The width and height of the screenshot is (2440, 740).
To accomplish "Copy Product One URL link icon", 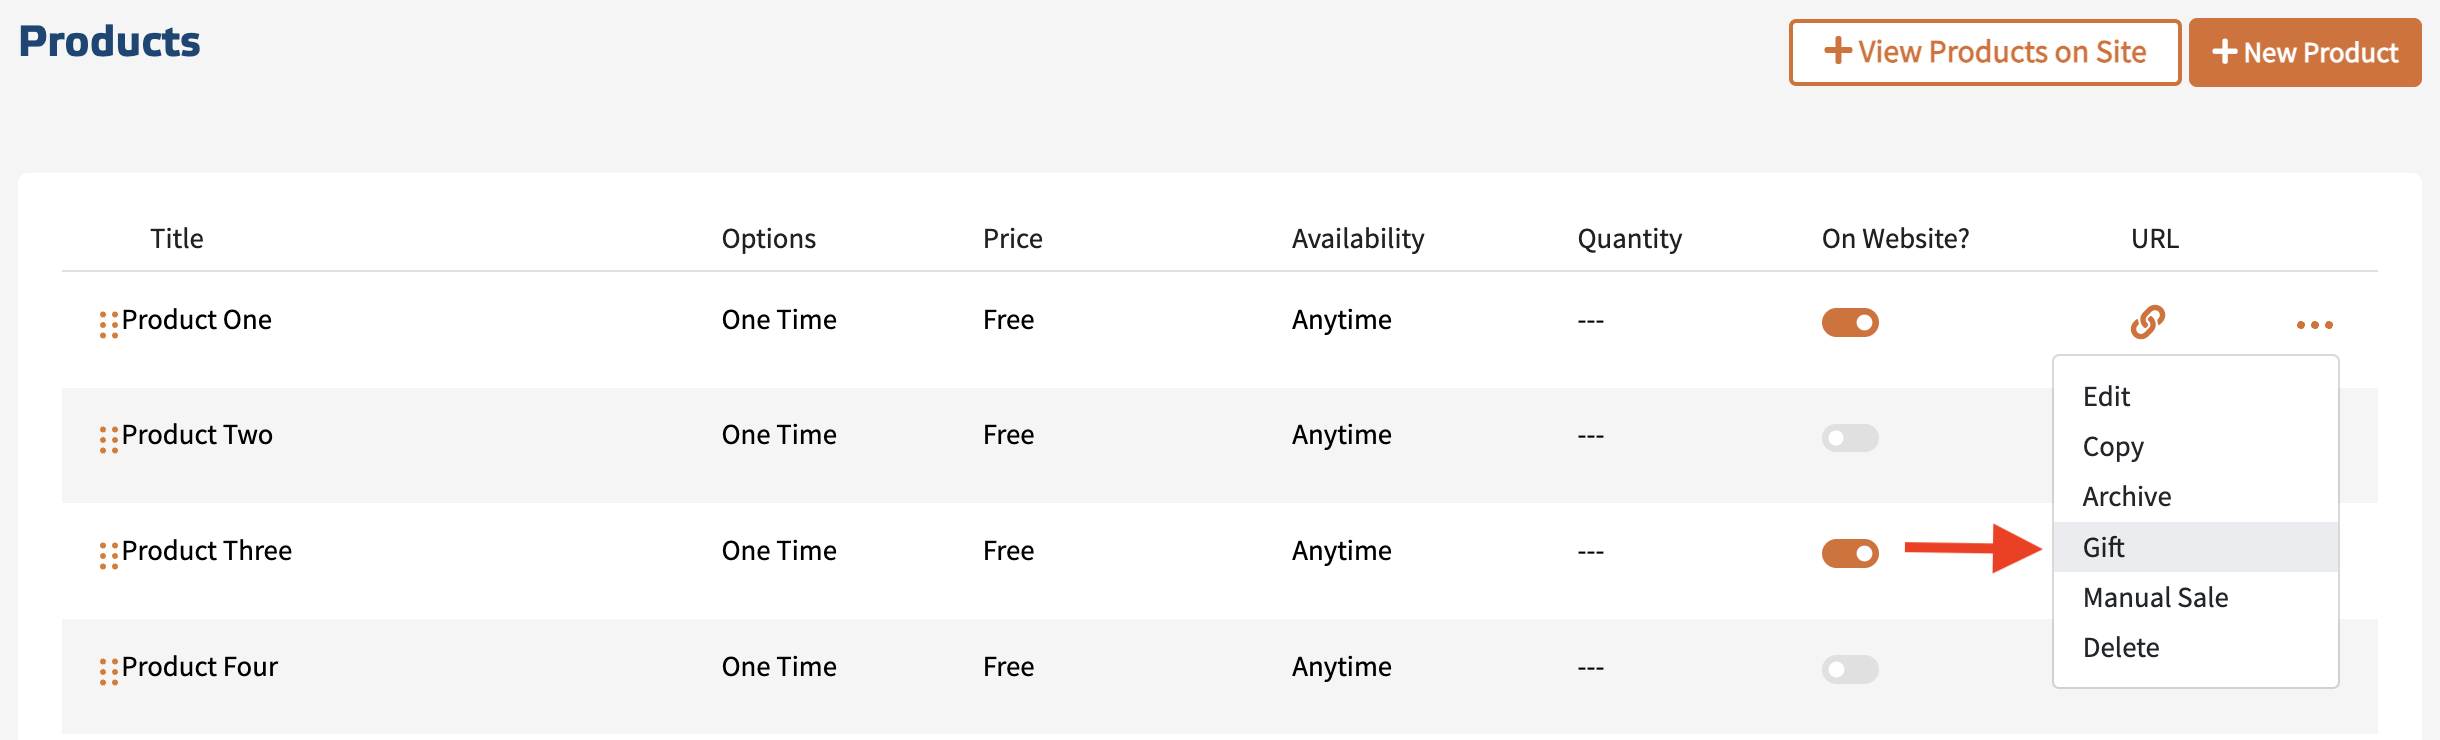I will [2147, 322].
